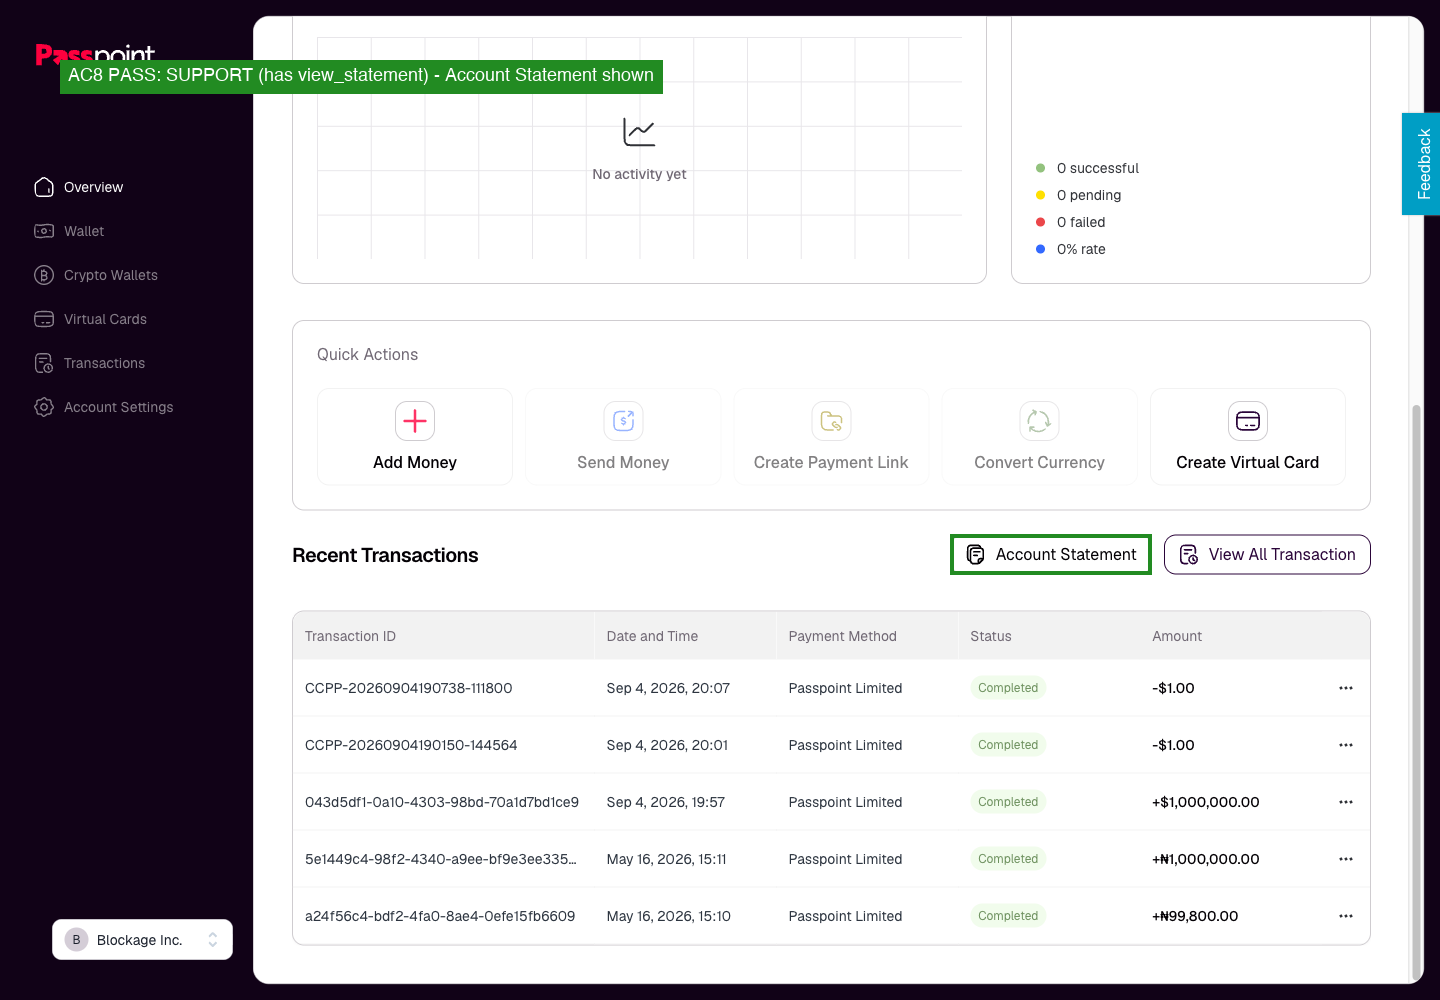Click the 0 pending legend entry

click(1078, 195)
